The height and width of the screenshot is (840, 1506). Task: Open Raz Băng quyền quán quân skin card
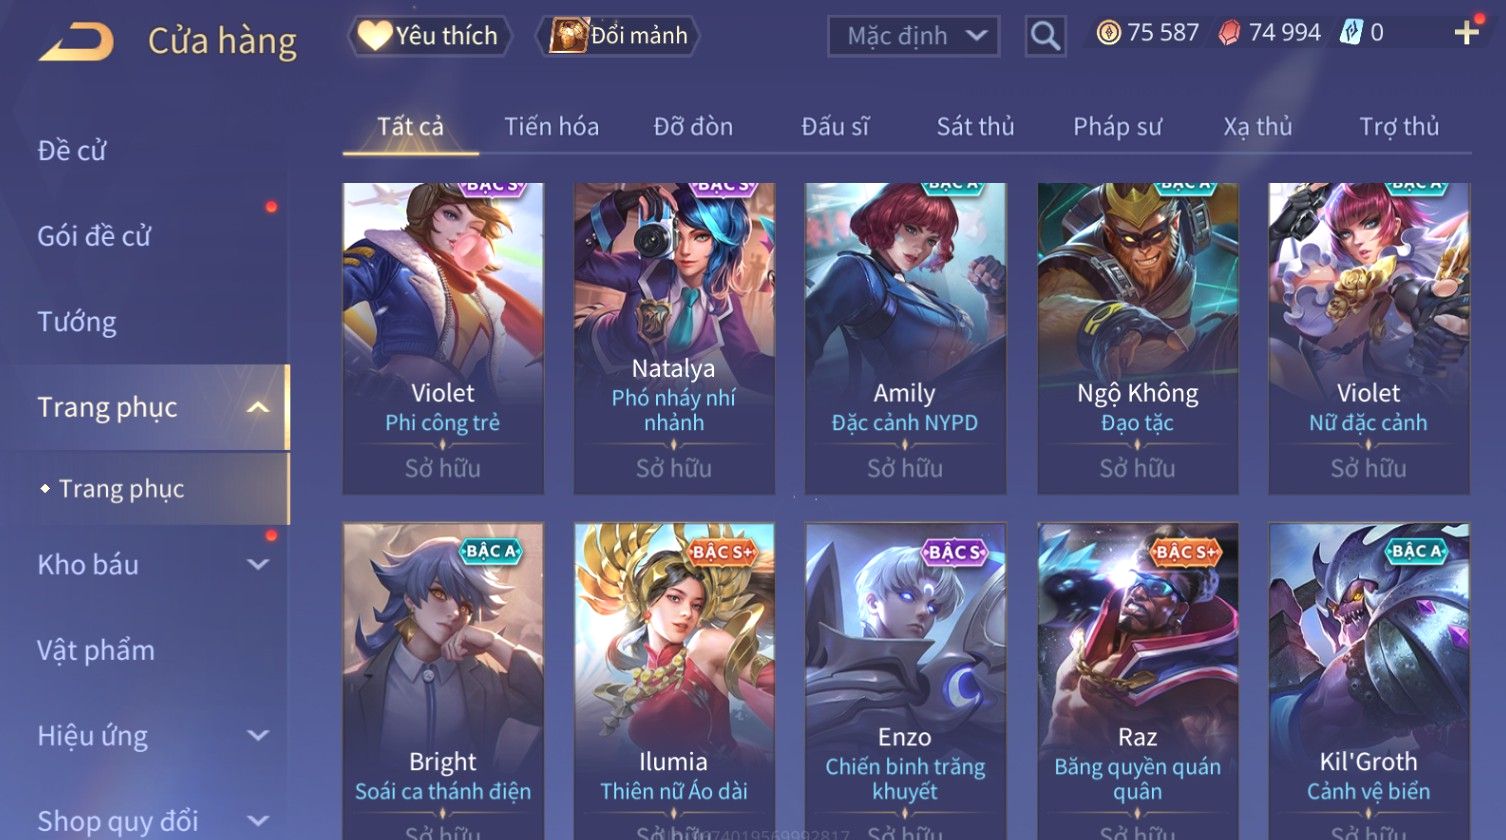pyautogui.click(x=1137, y=680)
